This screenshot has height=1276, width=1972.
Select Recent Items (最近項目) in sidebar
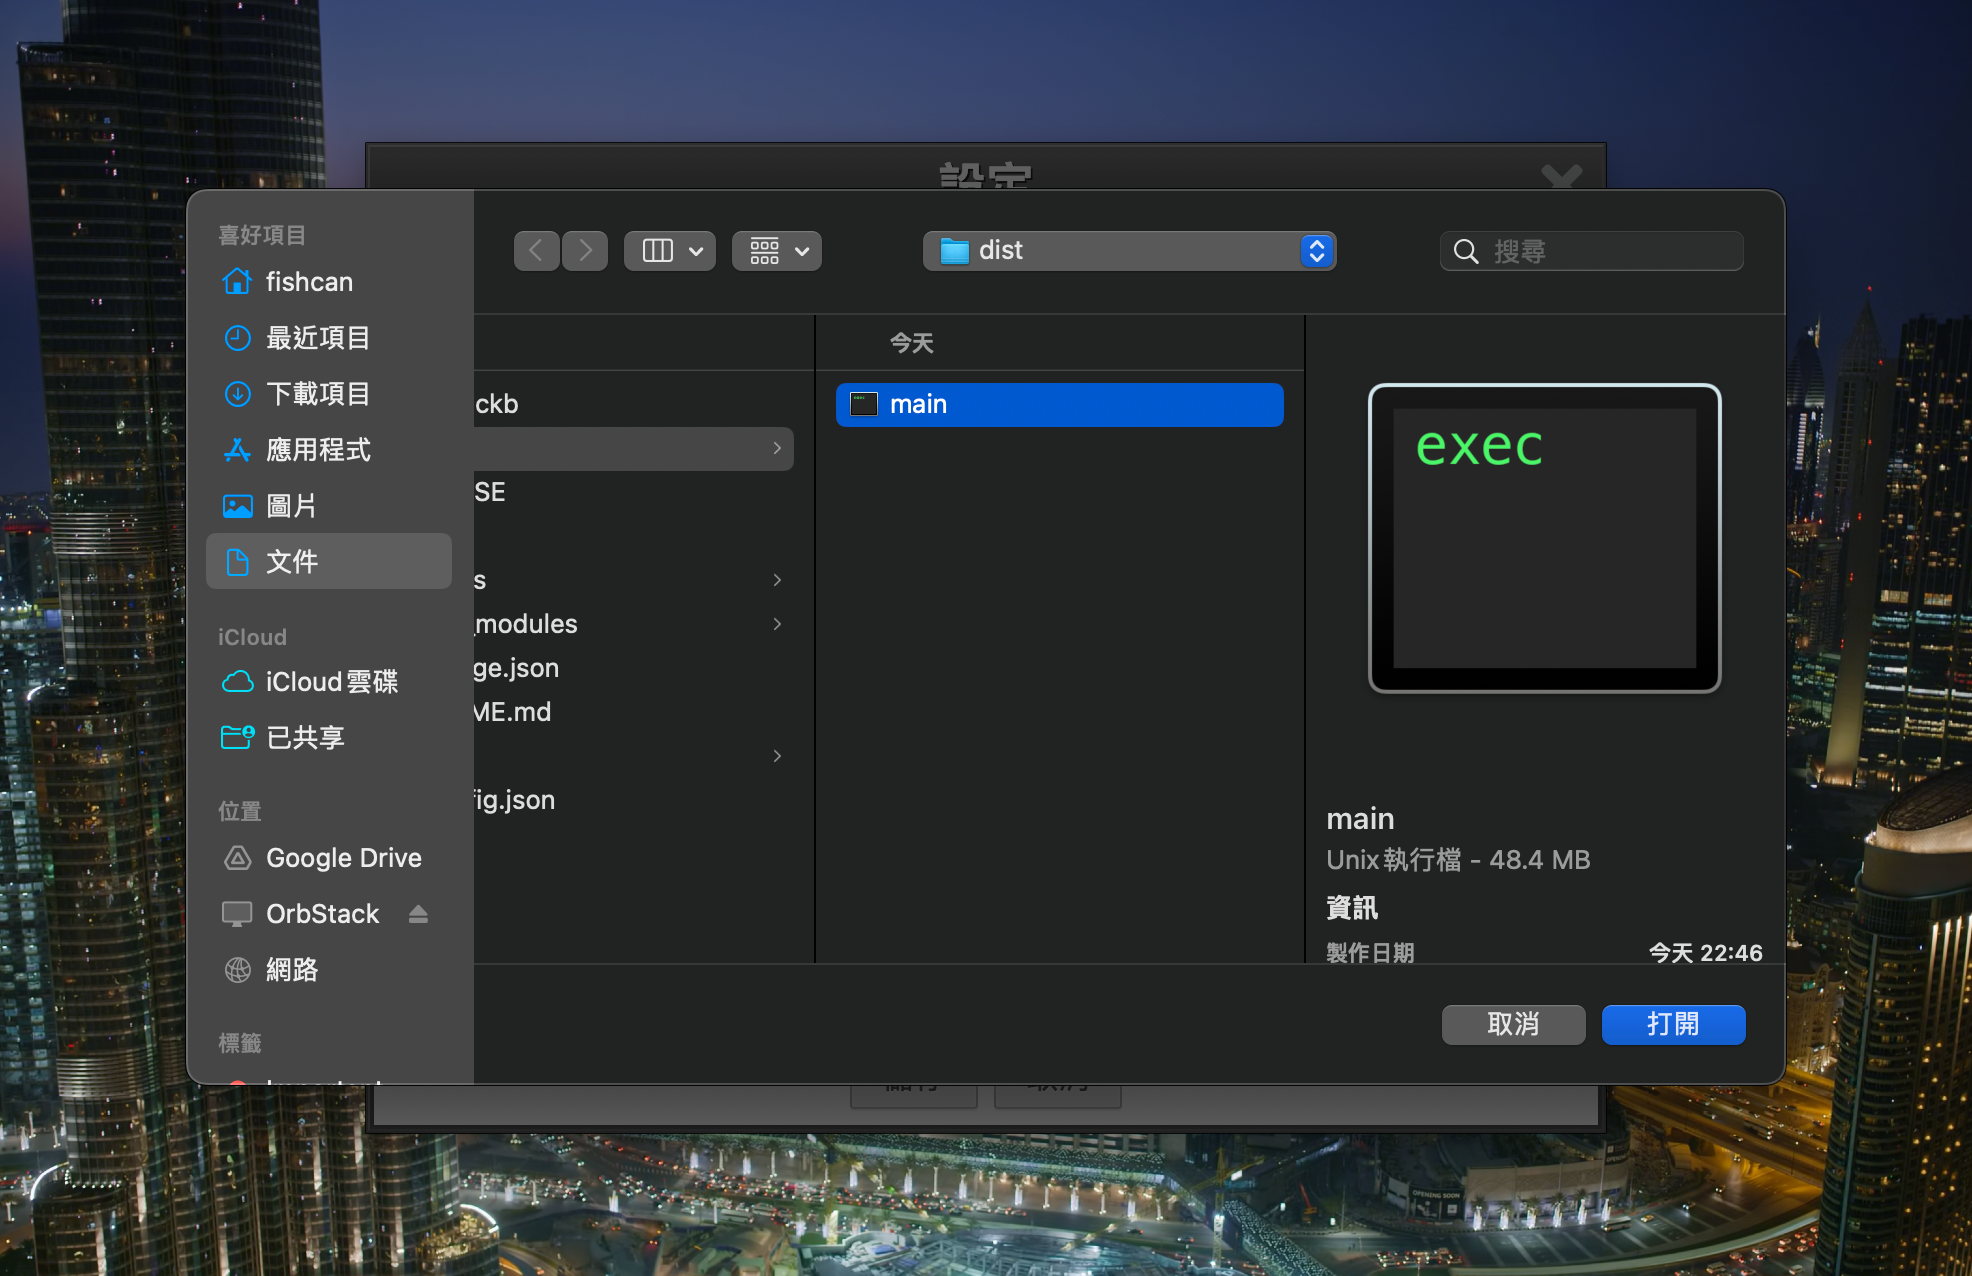click(317, 338)
